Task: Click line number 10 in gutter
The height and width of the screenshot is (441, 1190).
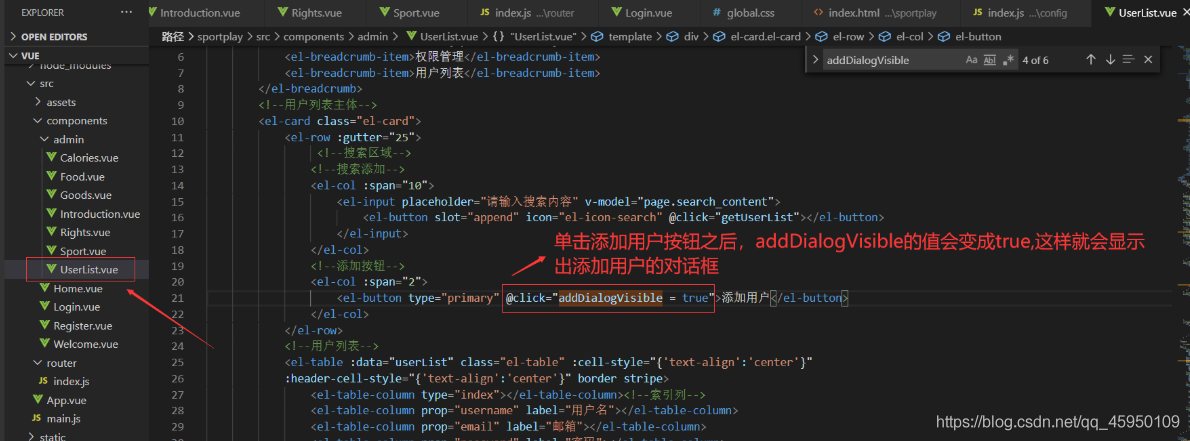Action: tap(178, 121)
